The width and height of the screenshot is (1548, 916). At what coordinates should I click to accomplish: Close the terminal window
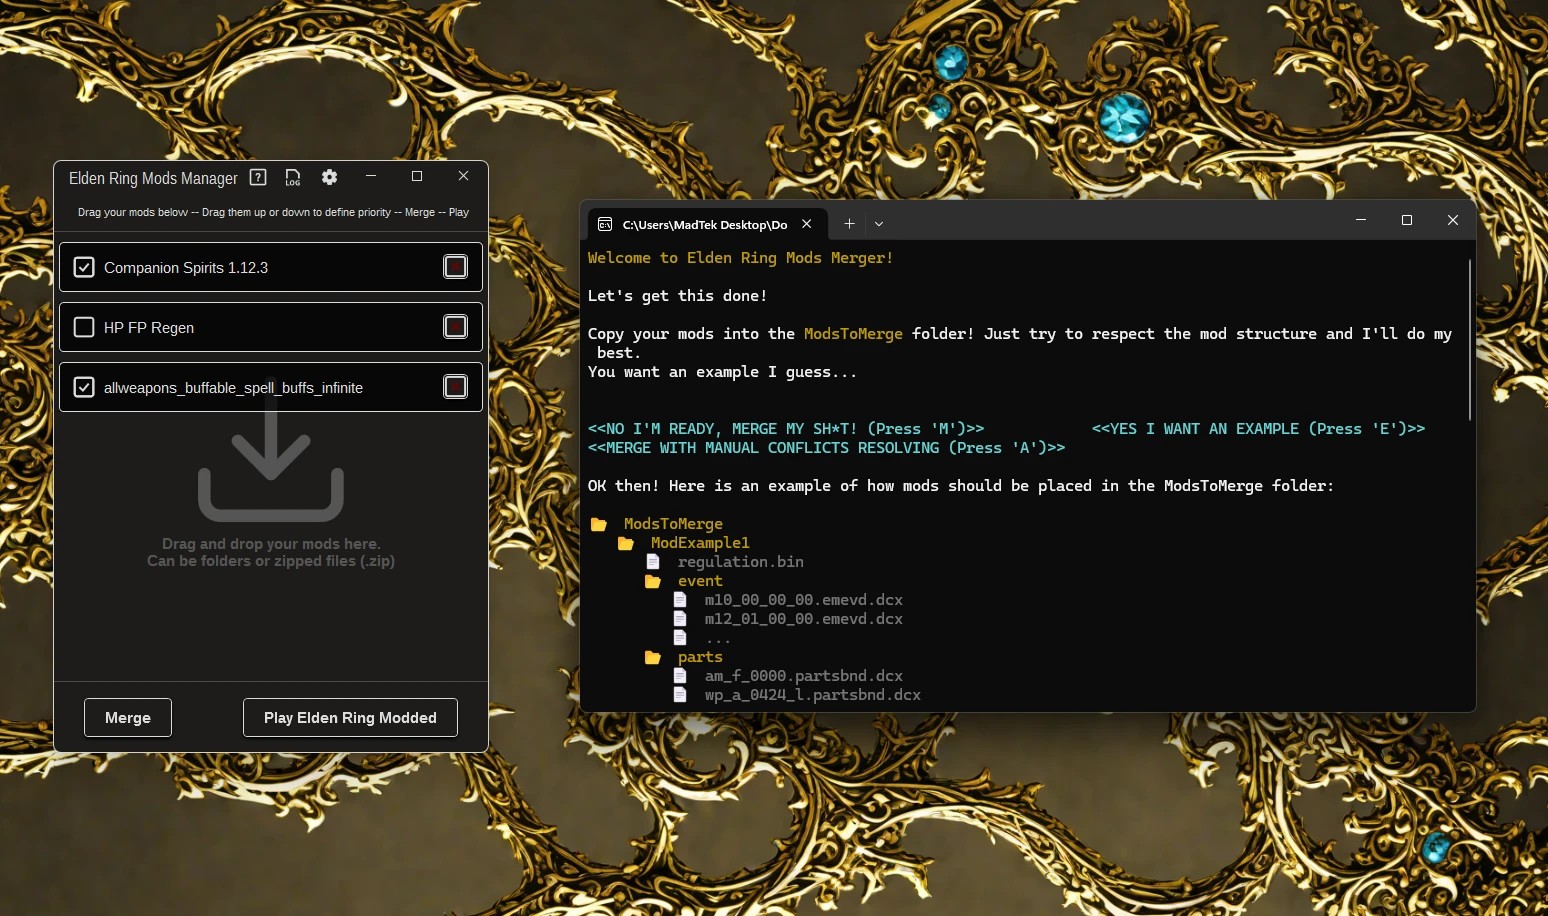coord(1453,220)
